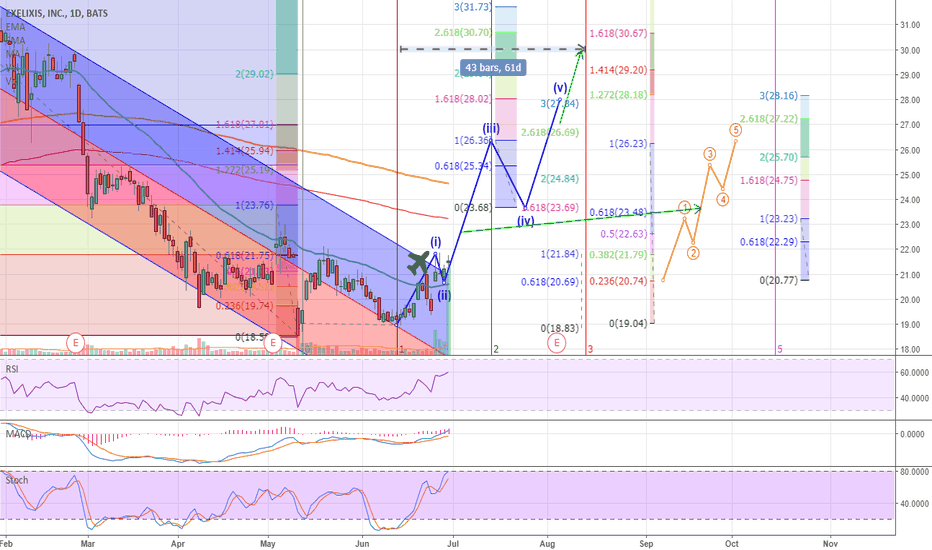Click the Oct label on the time axis
This screenshot has width=932, height=550.
point(732,543)
